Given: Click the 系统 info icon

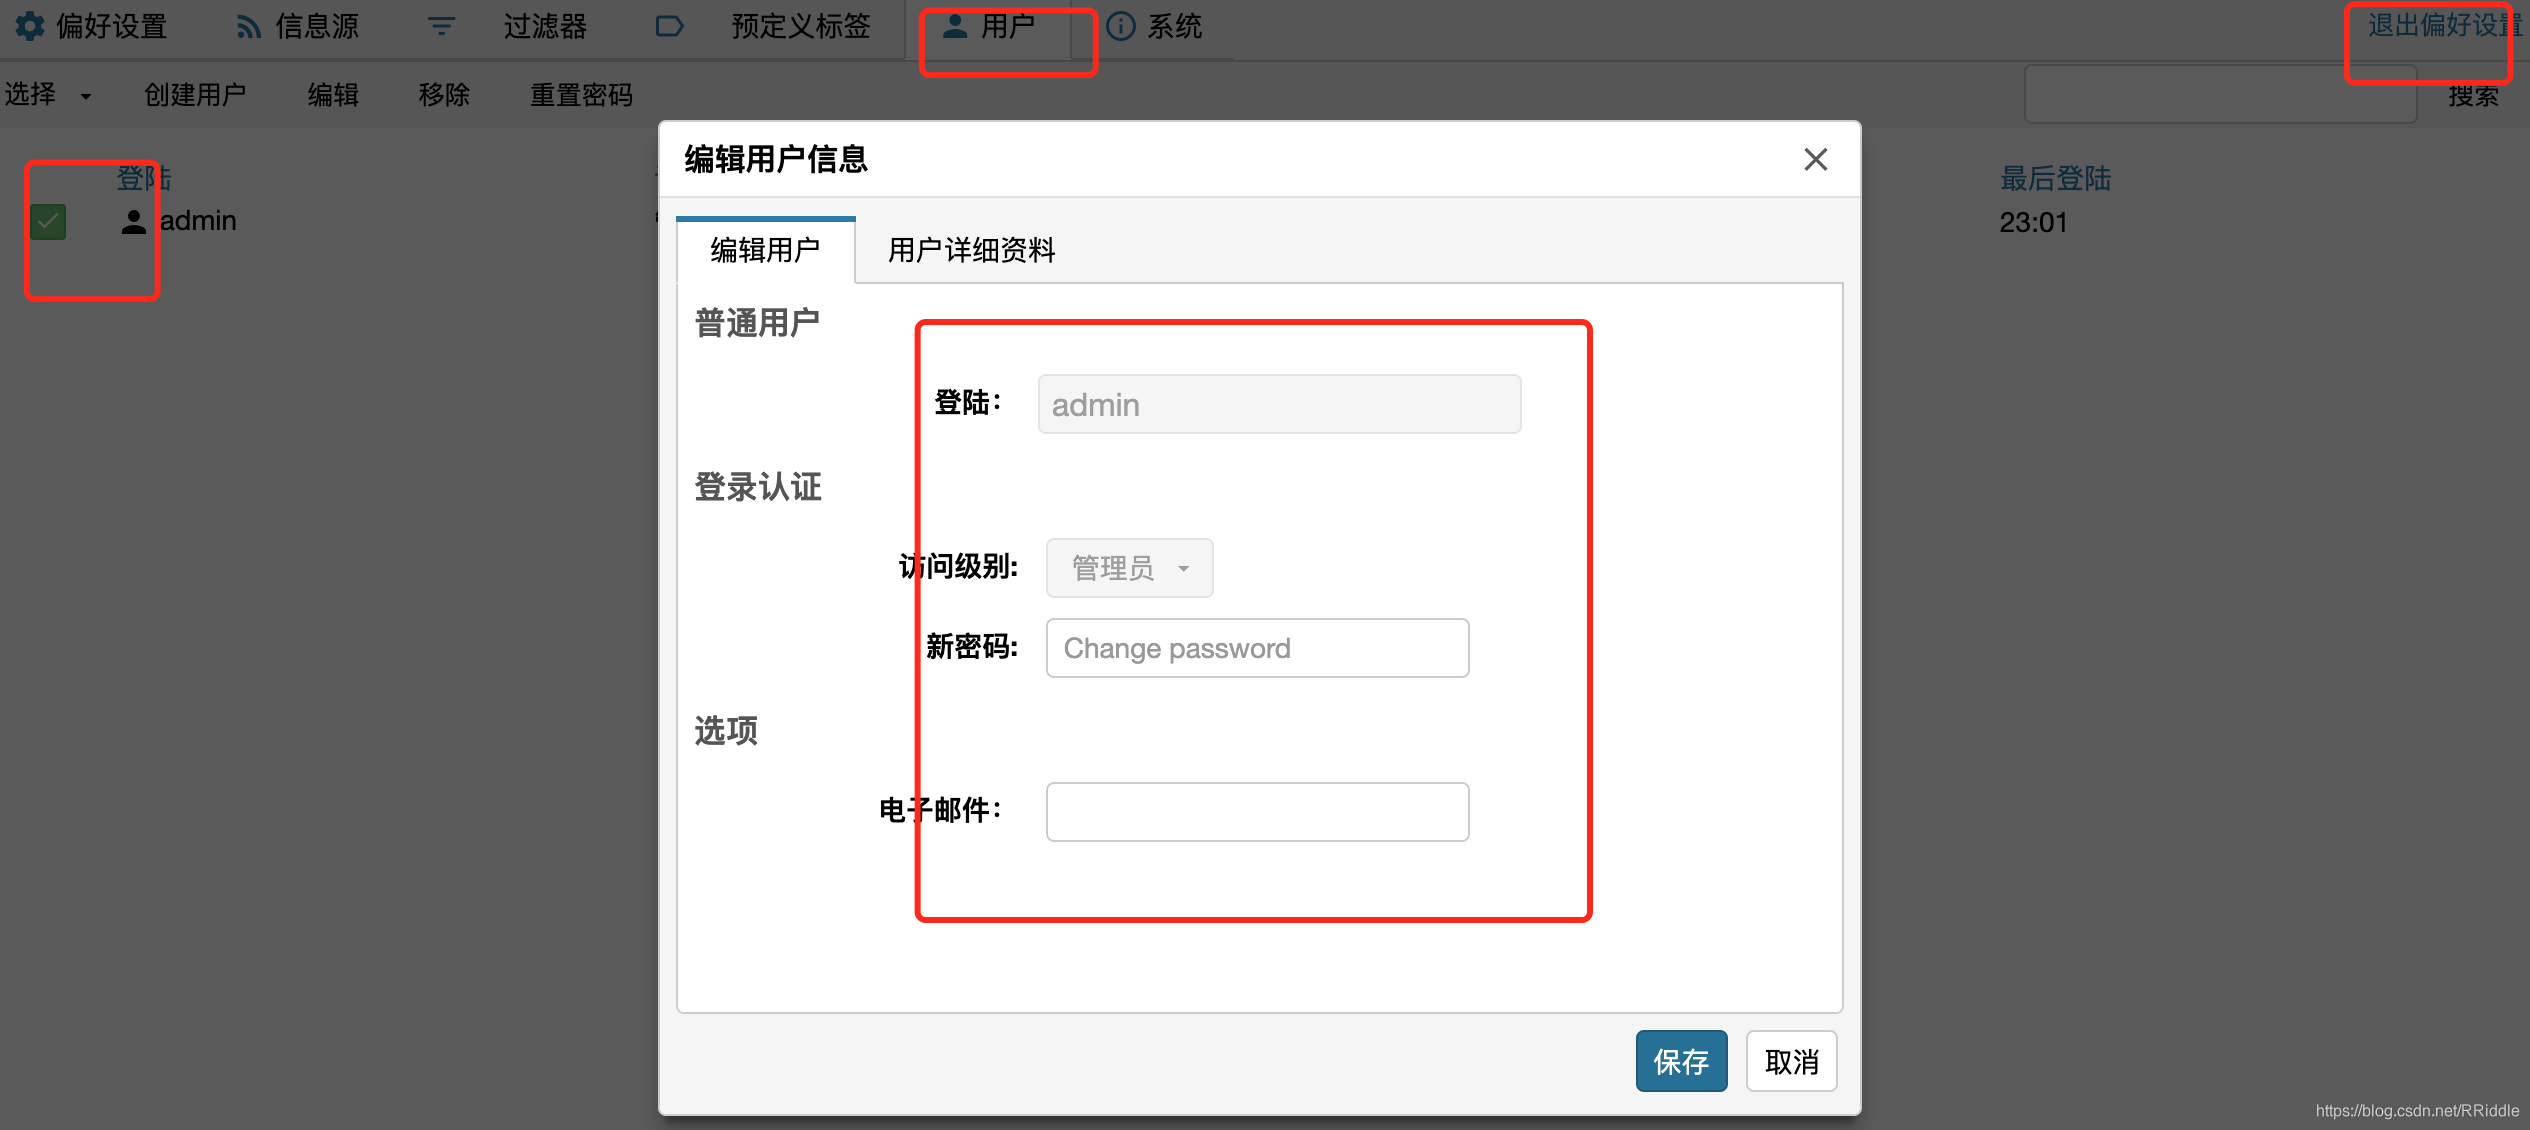Looking at the screenshot, I should click(1120, 26).
